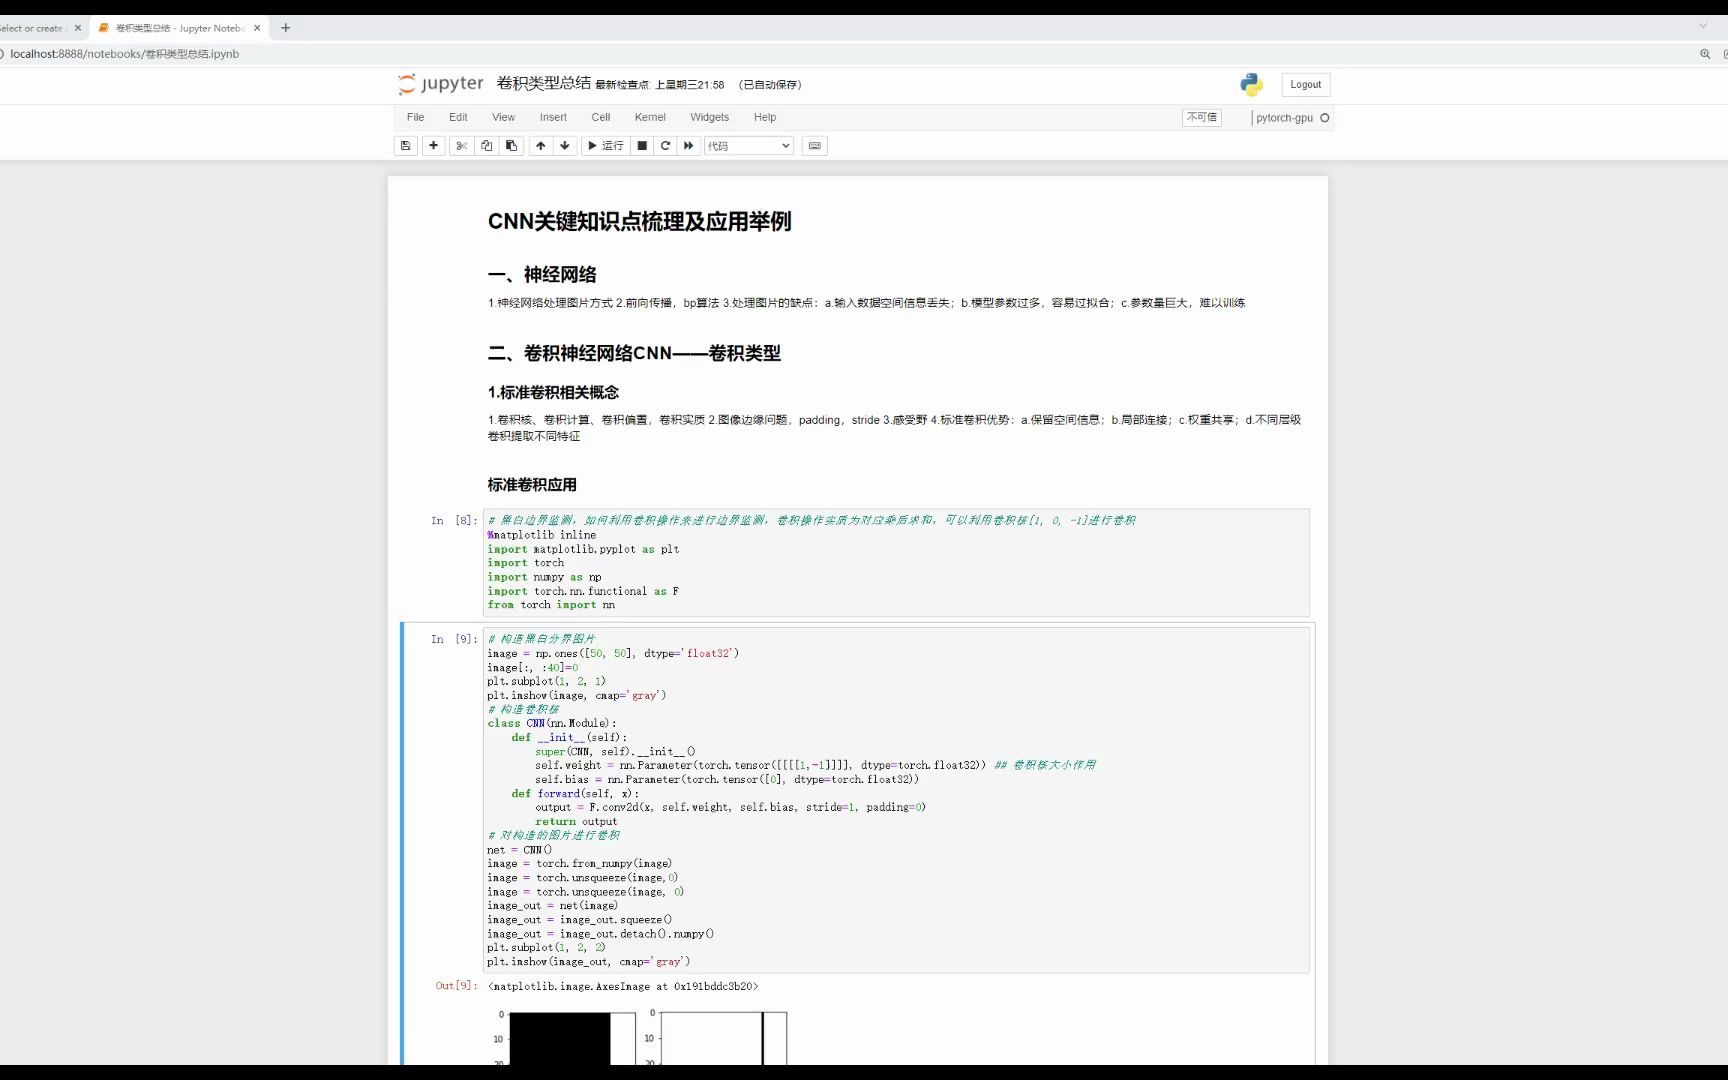Click the checkpoint time 上星期三21:58
This screenshot has height=1080, width=1728.
coord(689,85)
